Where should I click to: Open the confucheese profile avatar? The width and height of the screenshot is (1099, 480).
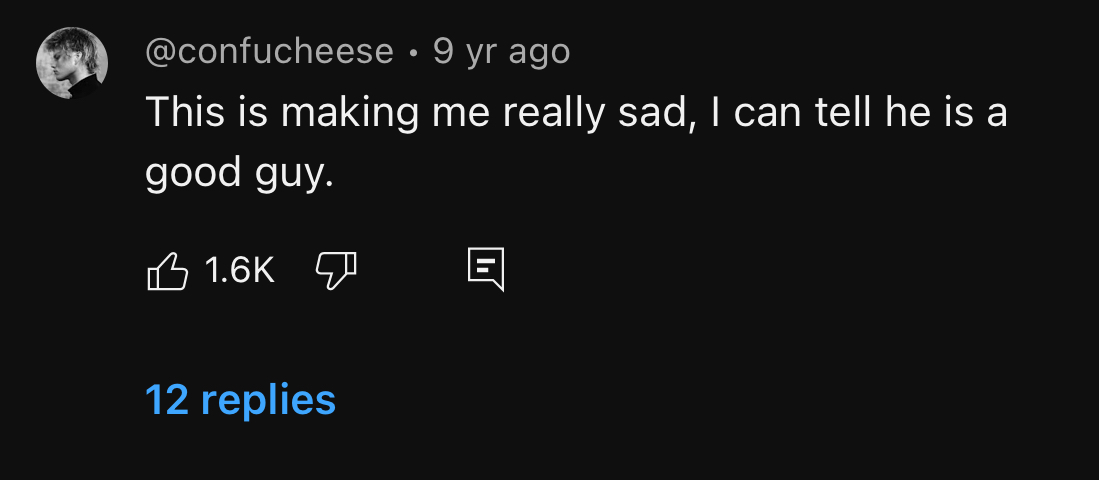click(71, 62)
